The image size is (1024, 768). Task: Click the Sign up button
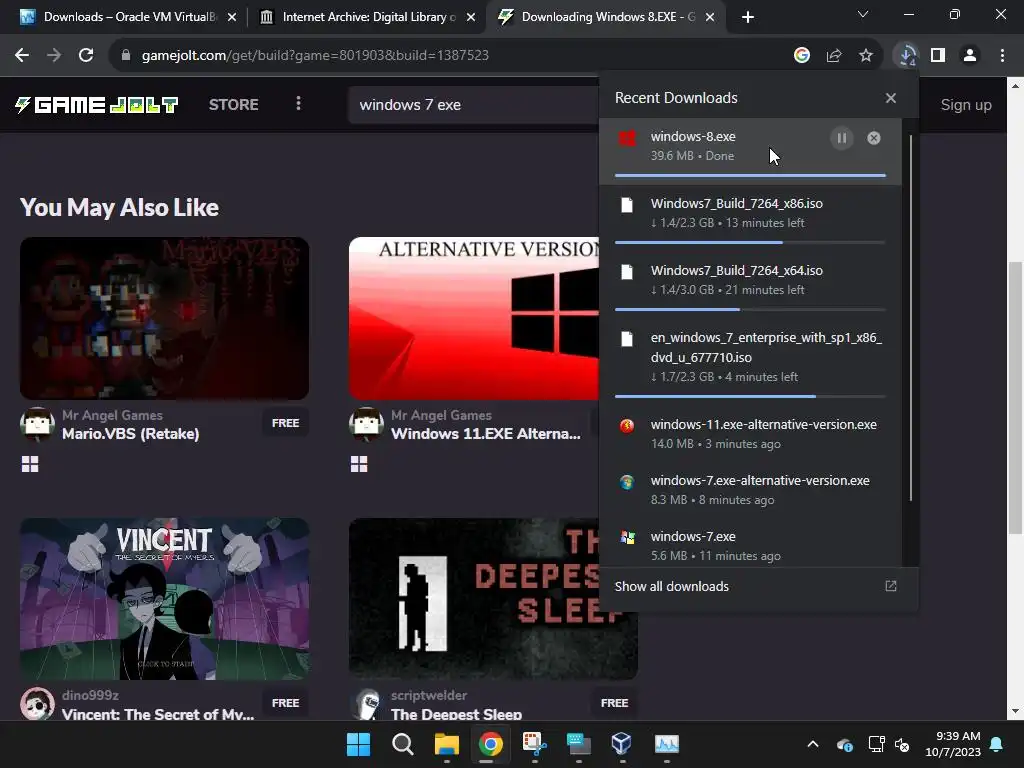[966, 104]
